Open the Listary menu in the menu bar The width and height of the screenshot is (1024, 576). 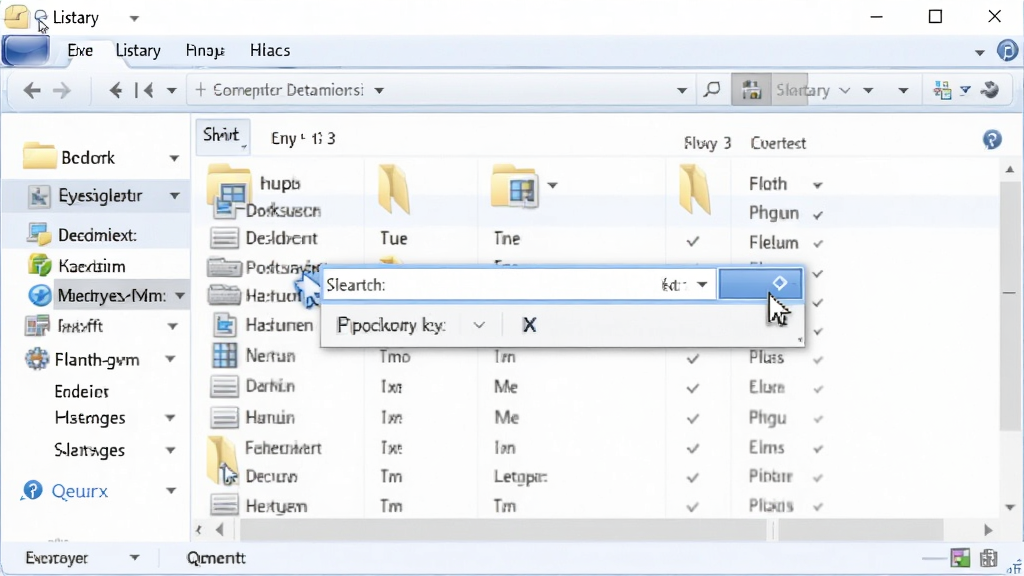point(138,50)
